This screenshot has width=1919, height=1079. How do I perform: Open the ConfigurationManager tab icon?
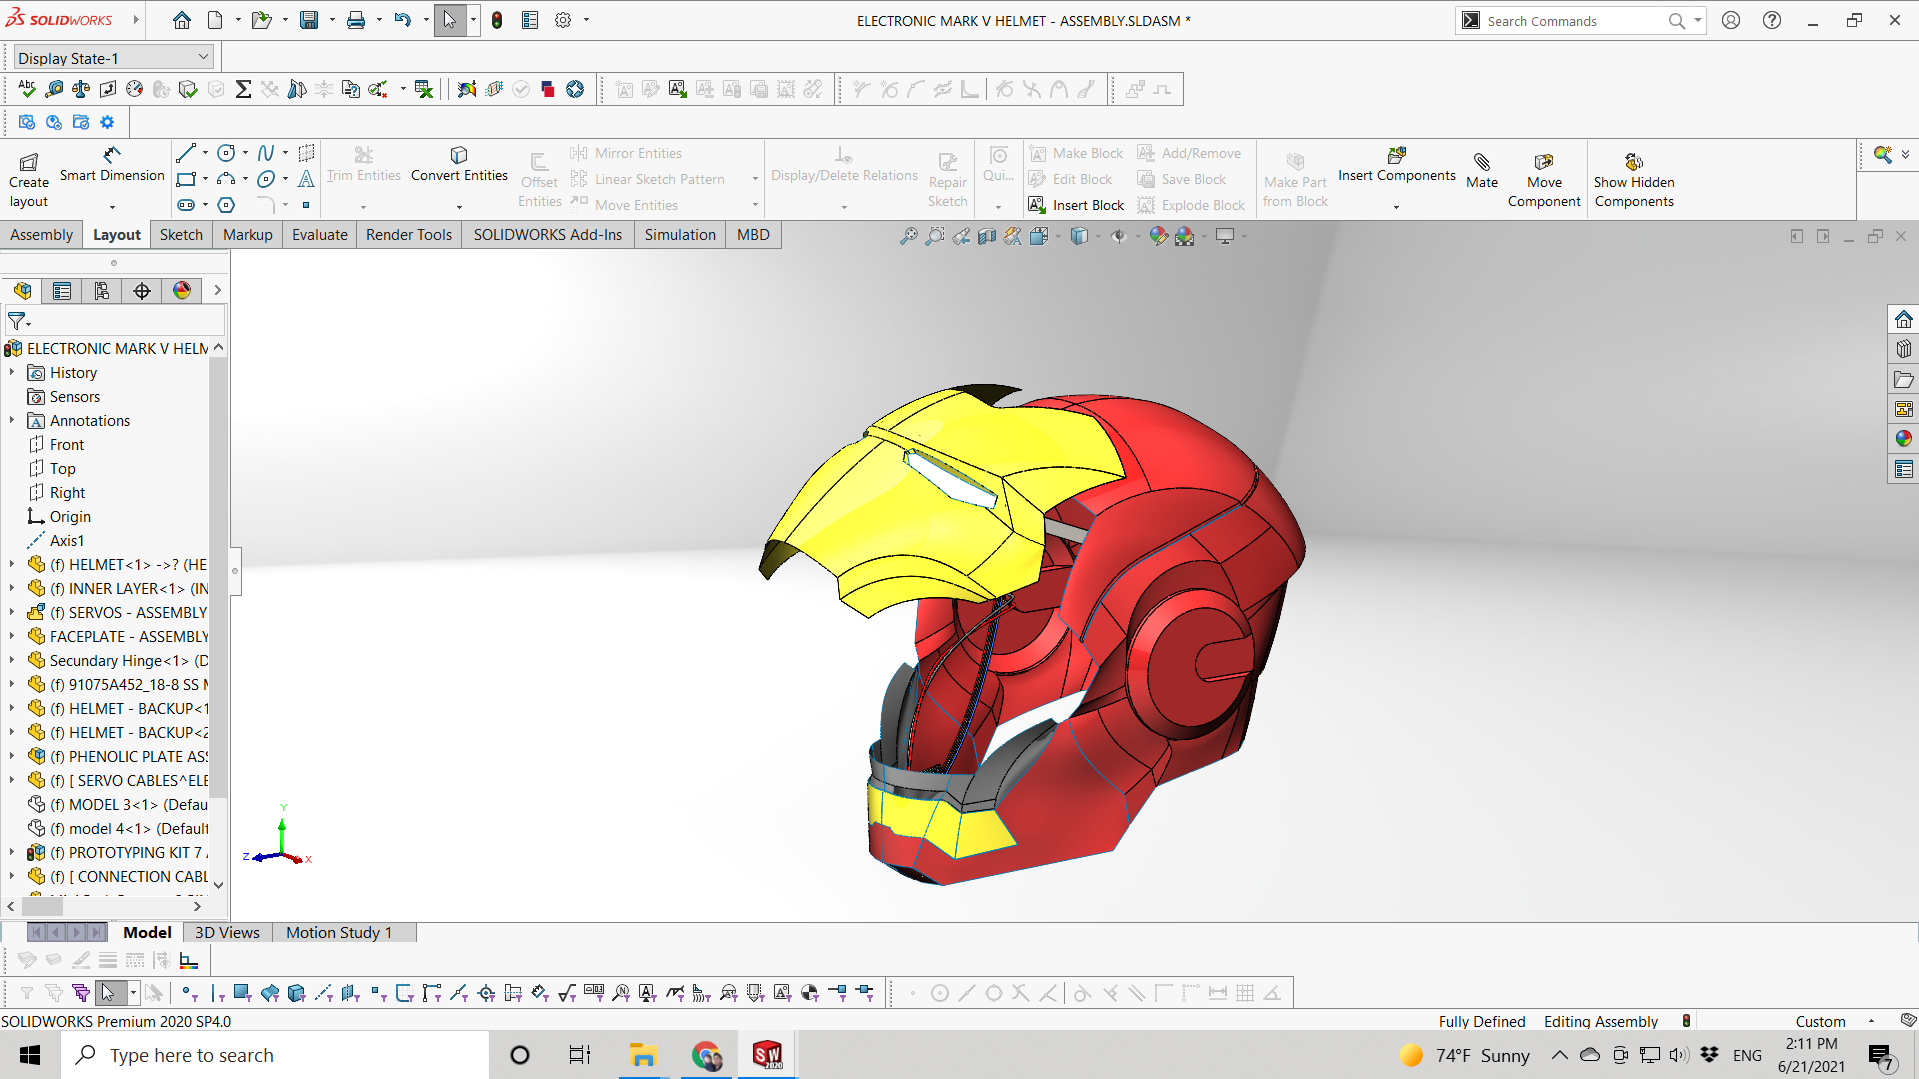click(102, 291)
